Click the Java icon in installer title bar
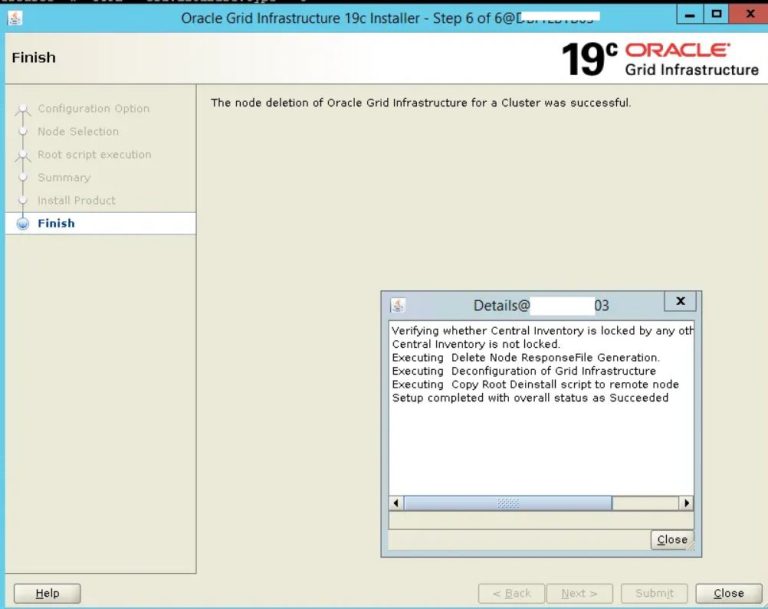 coord(15,18)
